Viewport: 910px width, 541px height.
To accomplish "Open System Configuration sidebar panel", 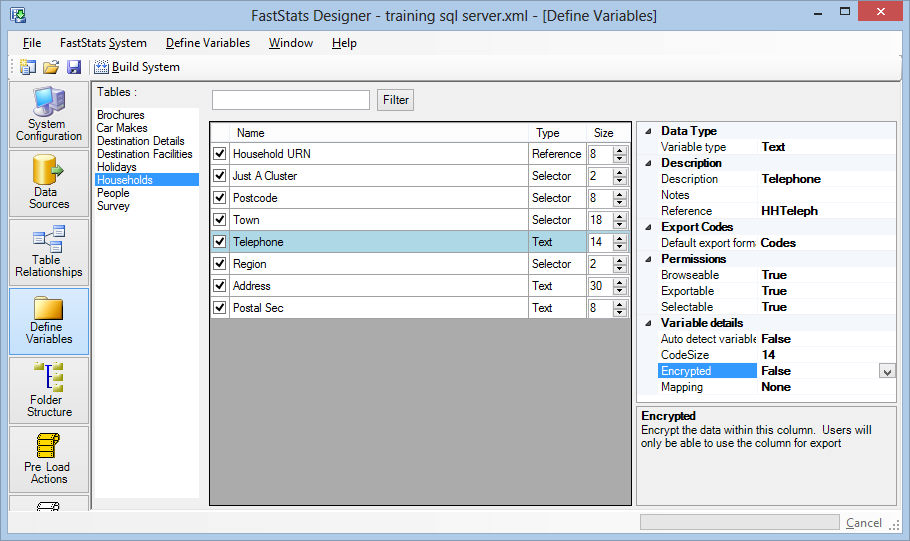I will tap(49, 114).
